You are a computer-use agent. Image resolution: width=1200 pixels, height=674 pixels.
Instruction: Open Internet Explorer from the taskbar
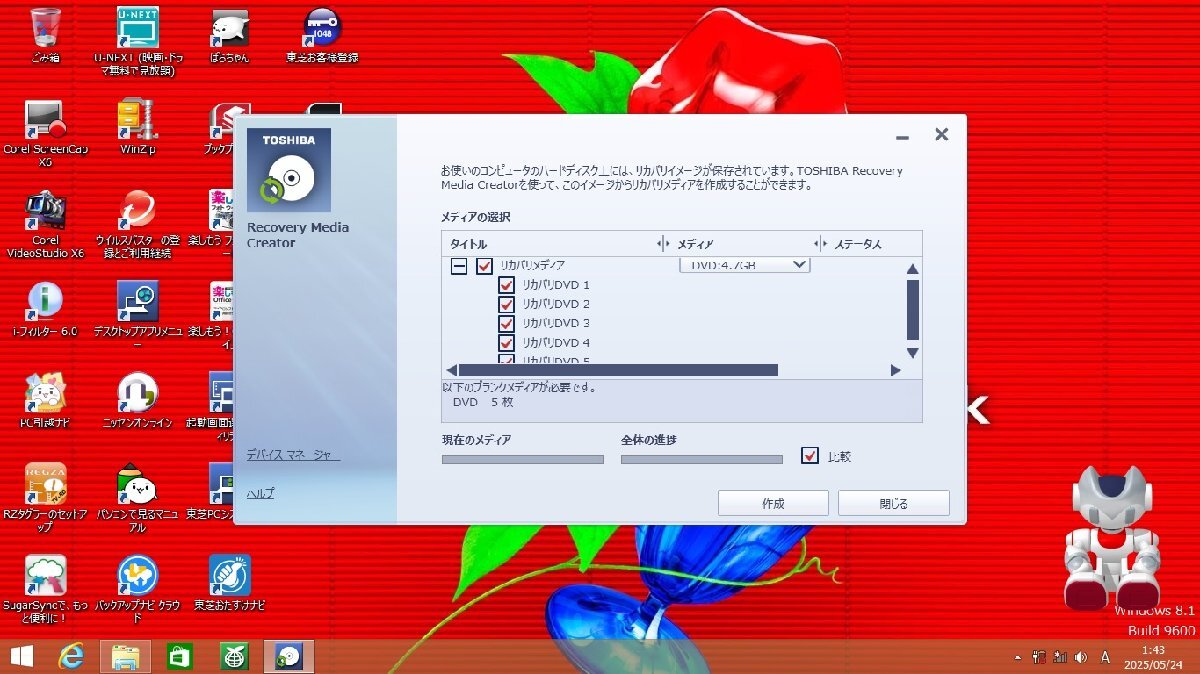(x=71, y=657)
